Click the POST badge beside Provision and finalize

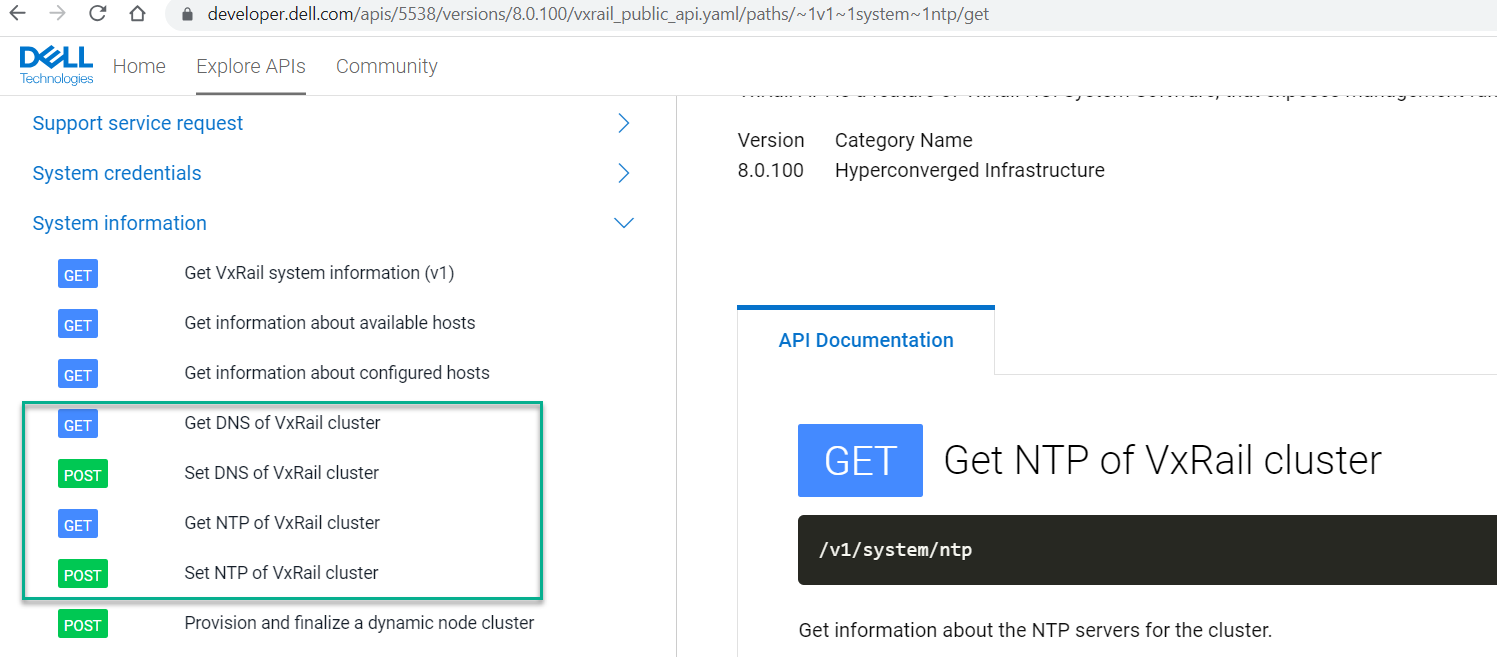(x=82, y=624)
